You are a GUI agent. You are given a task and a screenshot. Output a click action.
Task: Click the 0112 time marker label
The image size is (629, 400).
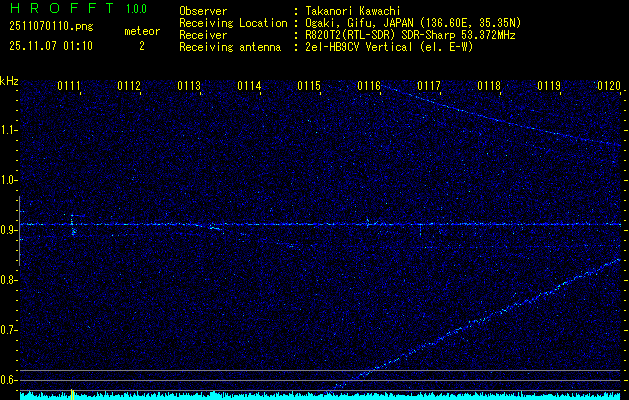pyautogui.click(x=129, y=86)
